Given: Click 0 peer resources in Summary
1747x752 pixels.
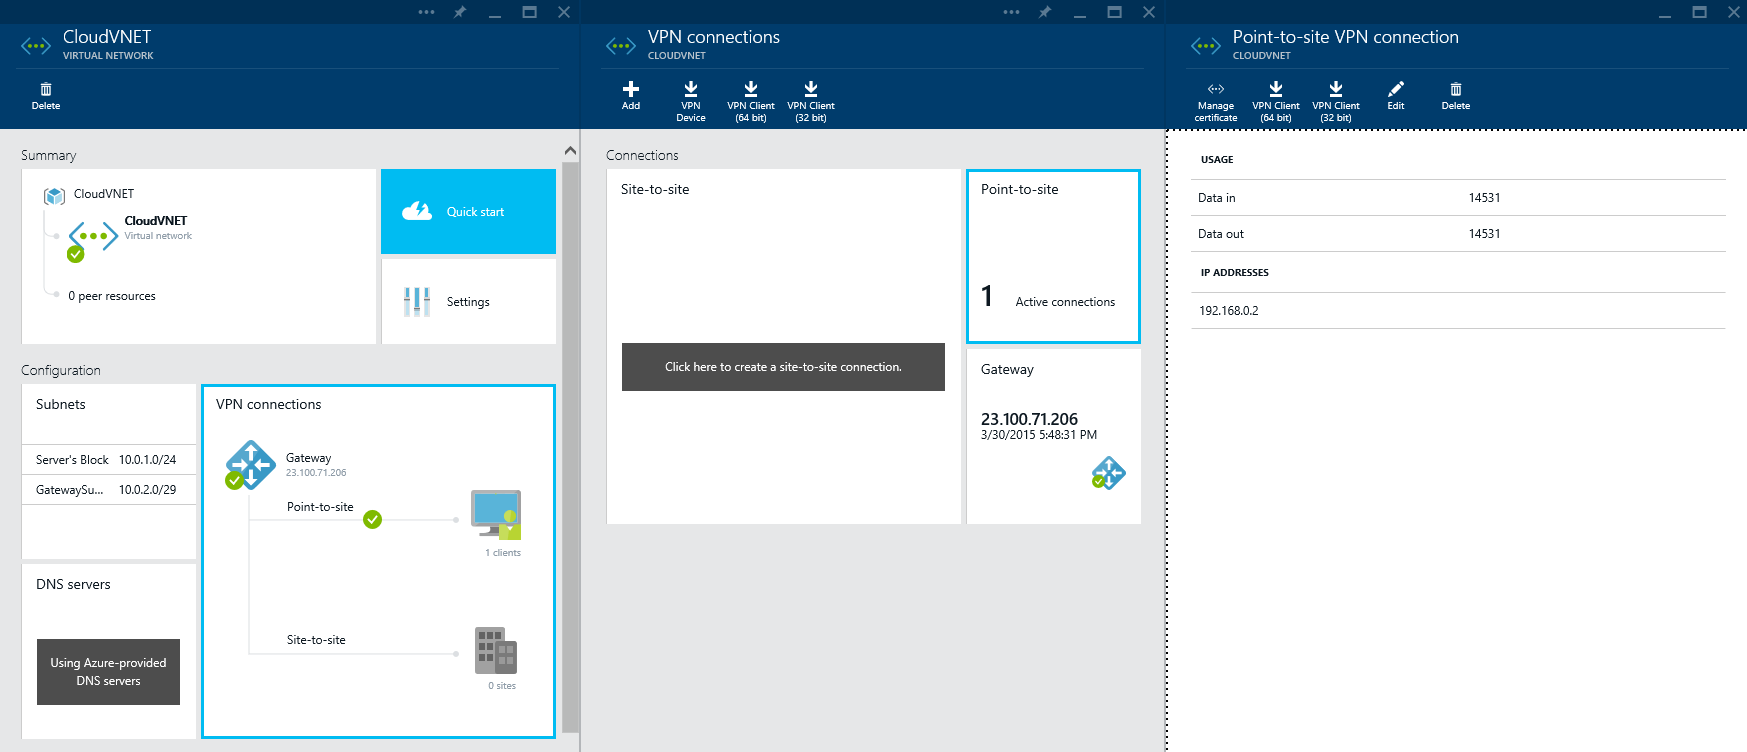Looking at the screenshot, I should [x=112, y=296].
